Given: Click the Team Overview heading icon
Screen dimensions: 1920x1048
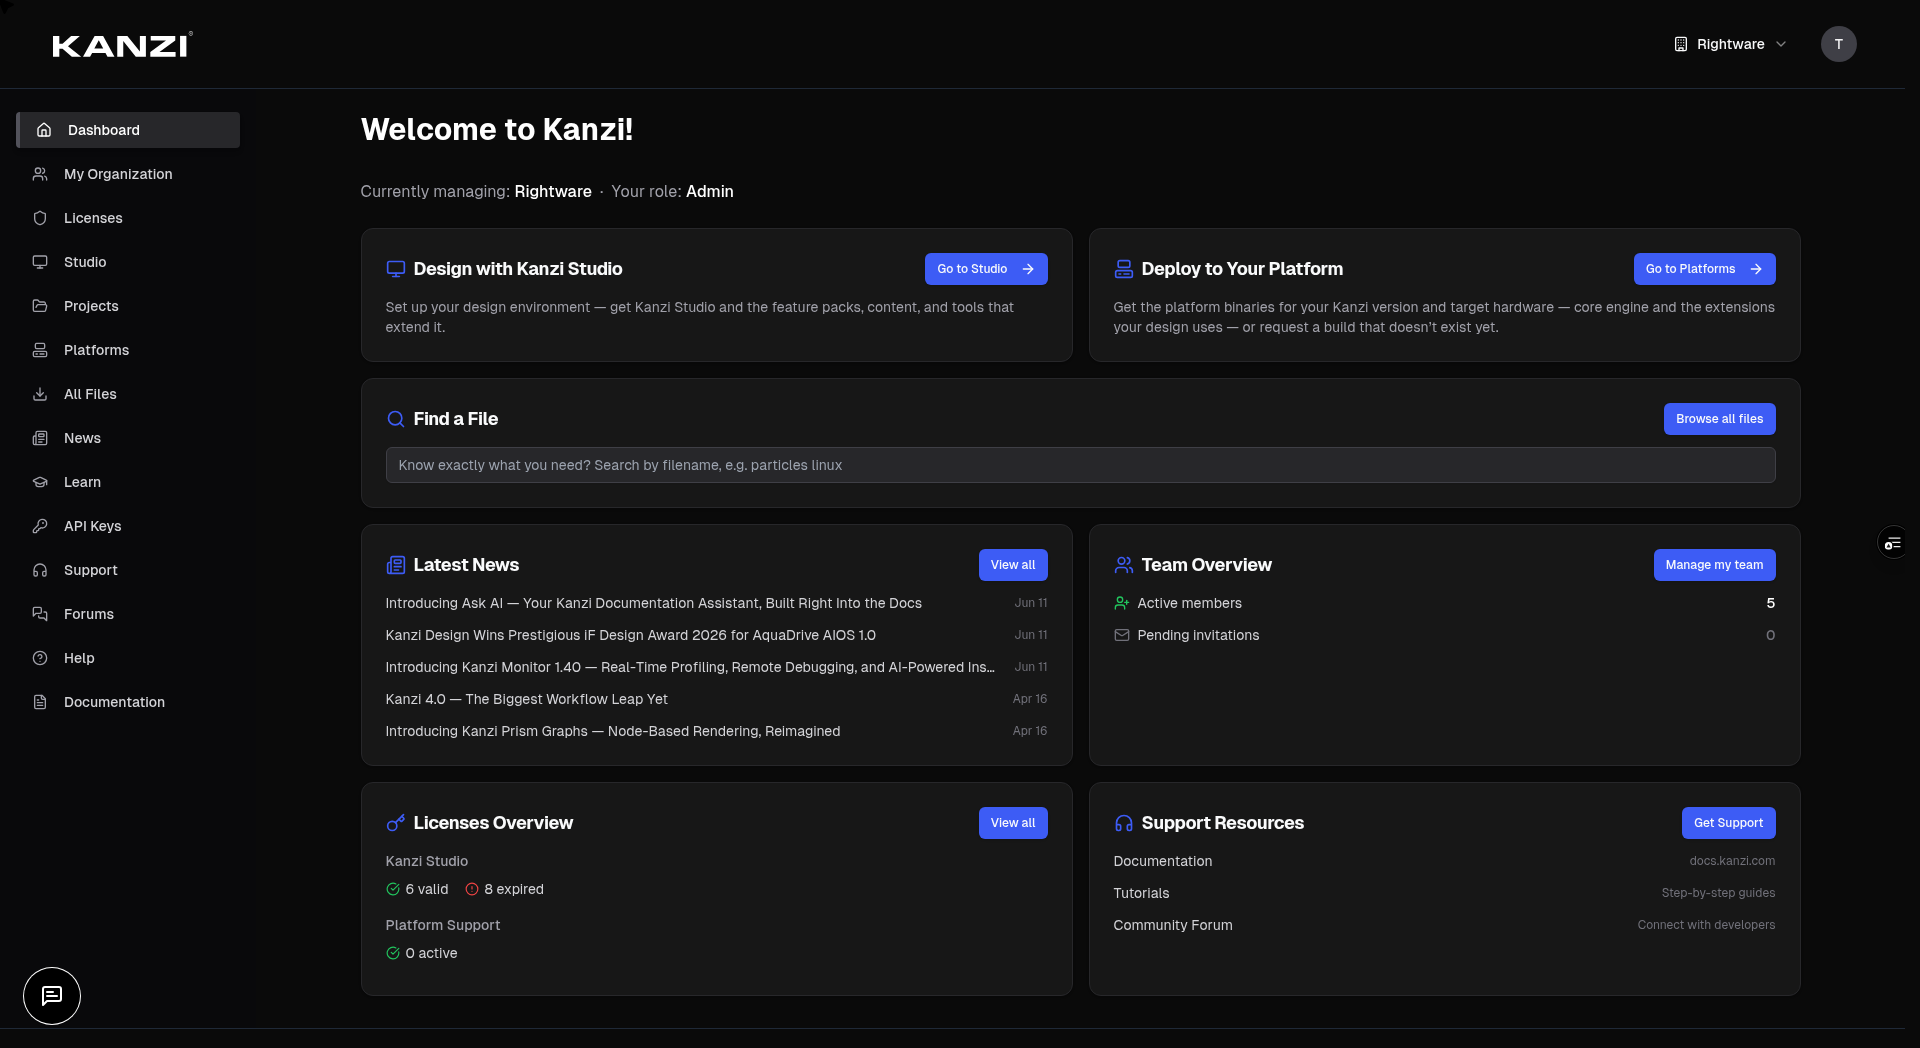Looking at the screenshot, I should tap(1124, 565).
